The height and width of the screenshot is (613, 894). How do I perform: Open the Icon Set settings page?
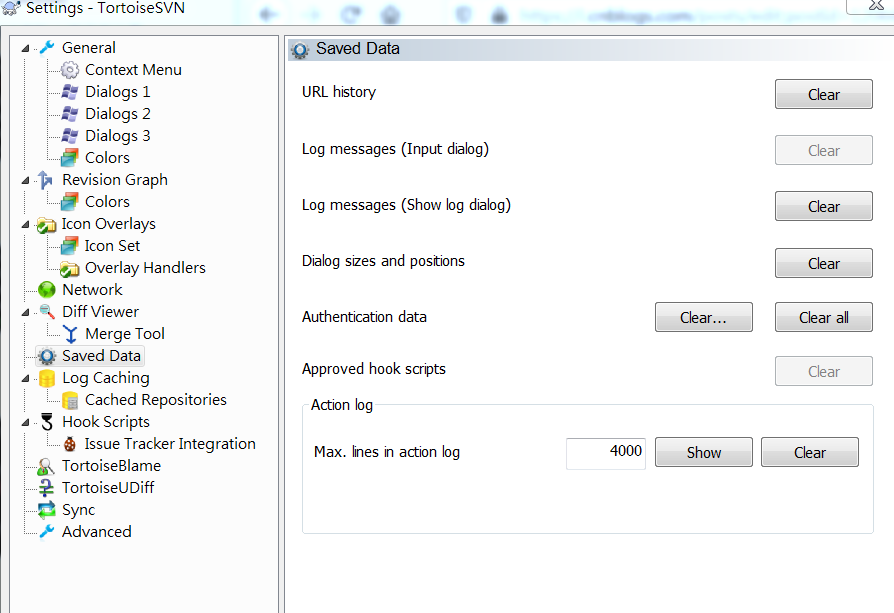112,246
